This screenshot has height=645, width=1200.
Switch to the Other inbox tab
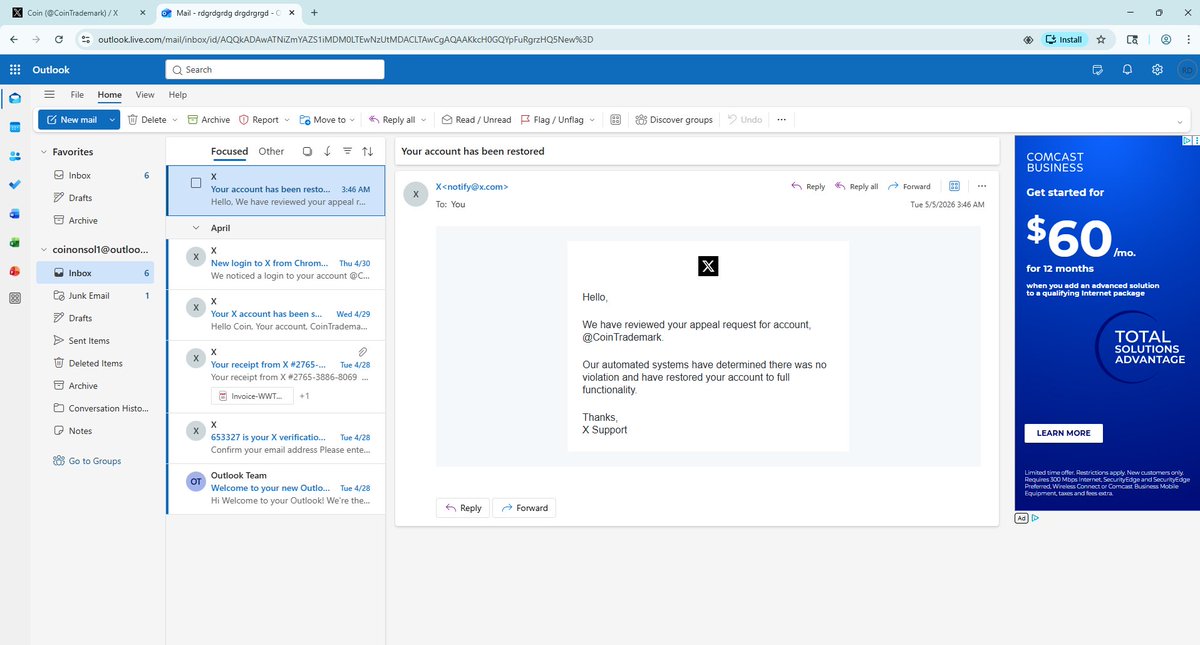[271, 152]
